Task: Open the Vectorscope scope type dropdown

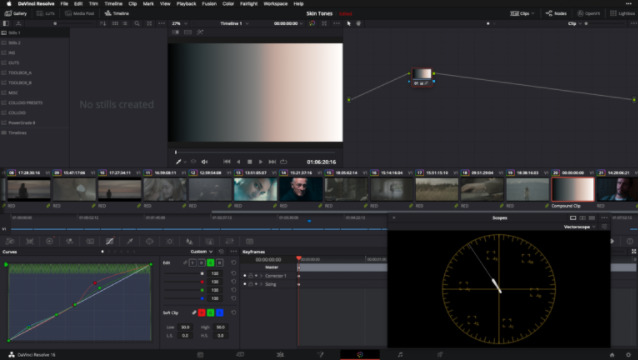Action: click(579, 227)
